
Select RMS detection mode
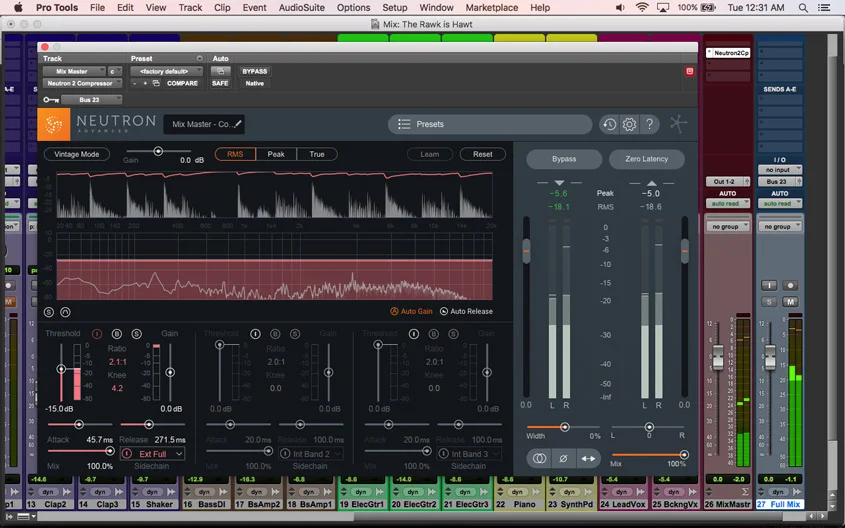tap(235, 154)
